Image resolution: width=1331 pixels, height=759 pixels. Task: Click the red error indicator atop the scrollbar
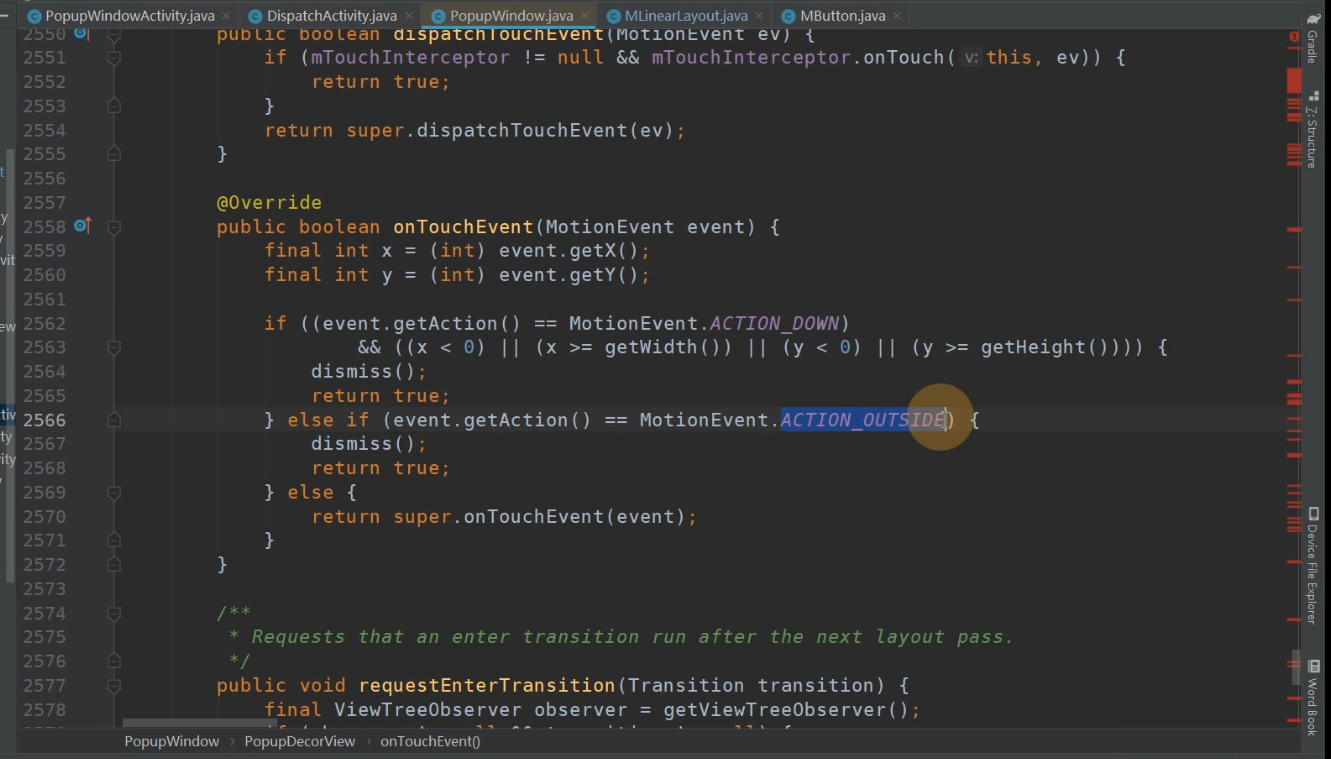click(x=1295, y=36)
